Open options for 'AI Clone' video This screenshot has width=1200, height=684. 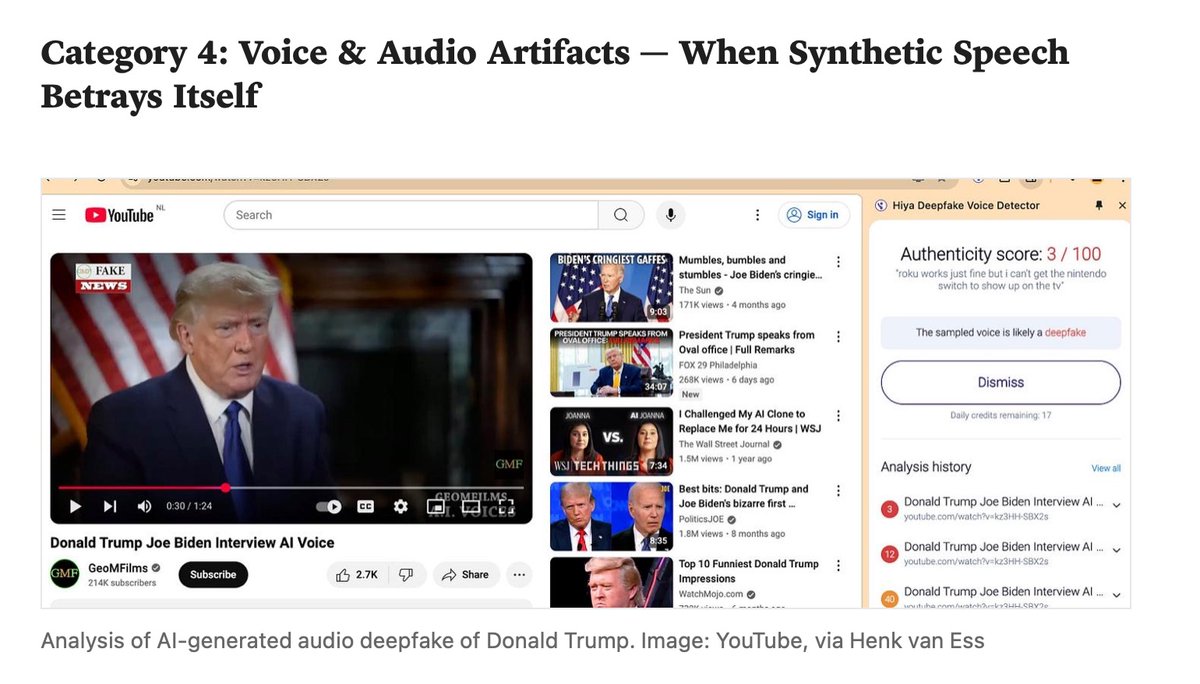838,416
